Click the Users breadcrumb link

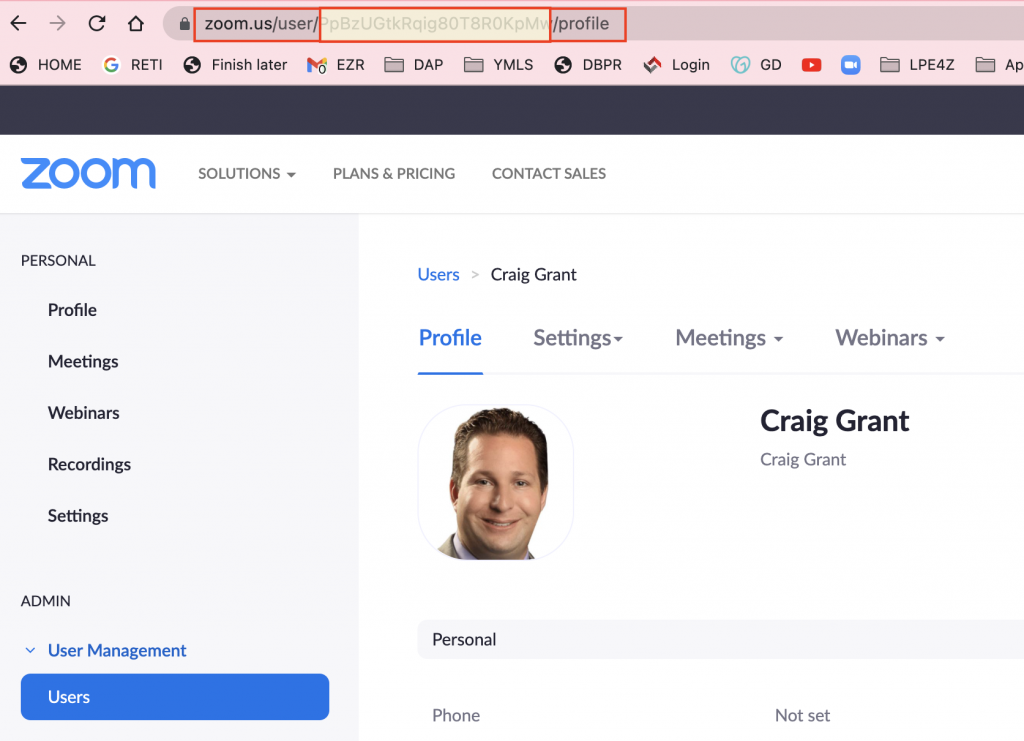438,275
